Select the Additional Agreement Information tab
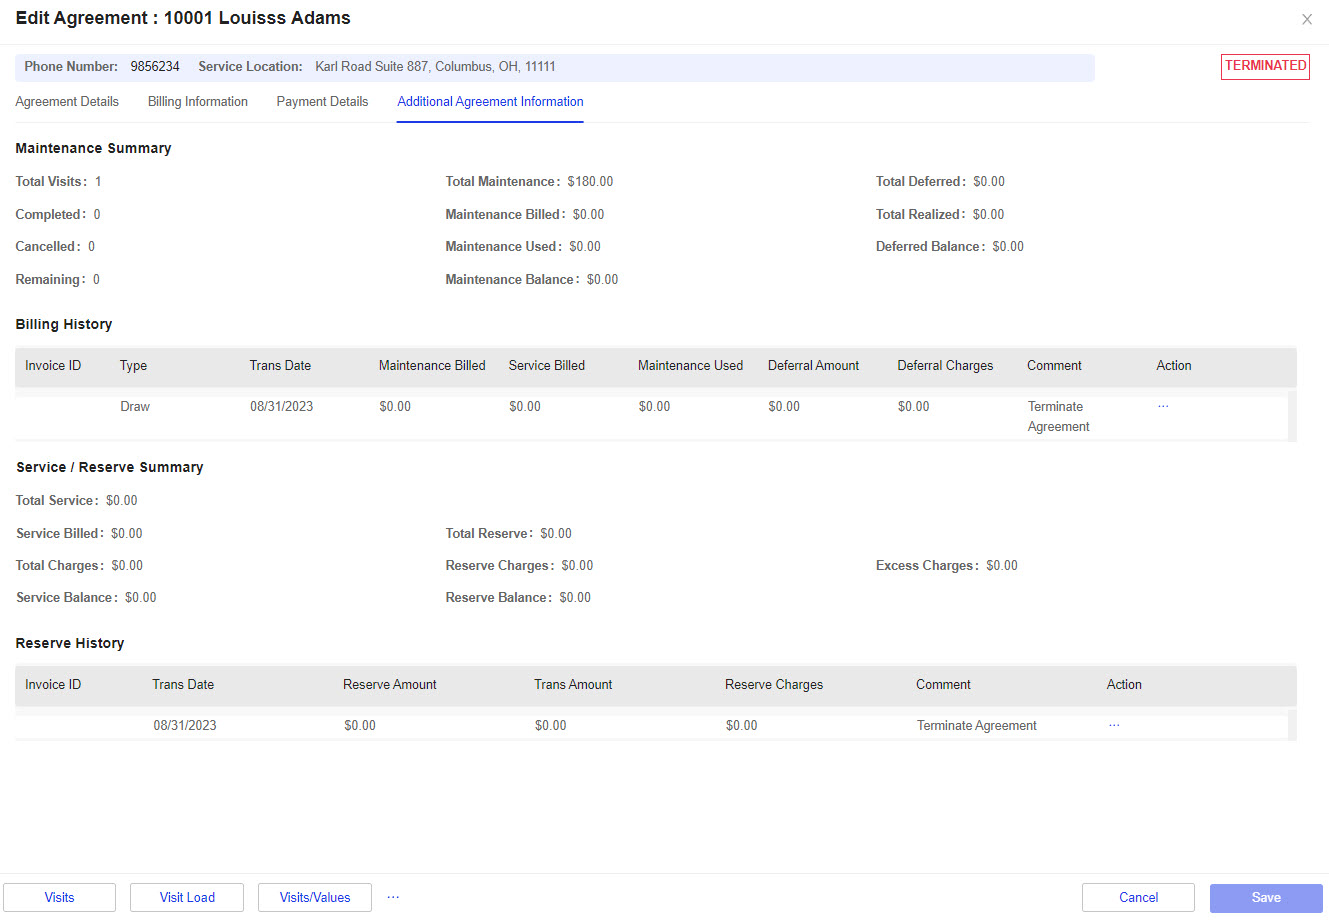This screenshot has width=1329, height=923. pos(490,101)
